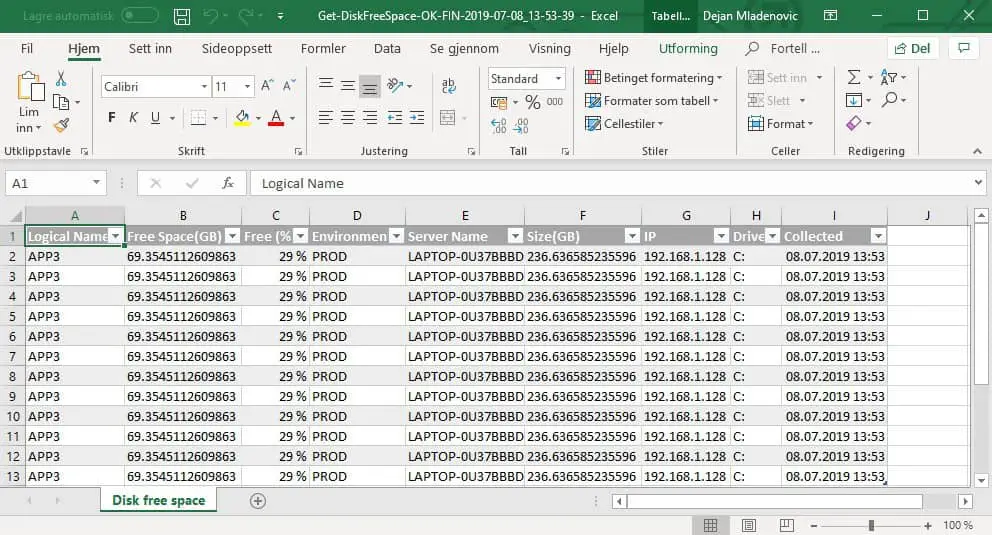Toggle italic K formatting

pyautogui.click(x=133, y=118)
